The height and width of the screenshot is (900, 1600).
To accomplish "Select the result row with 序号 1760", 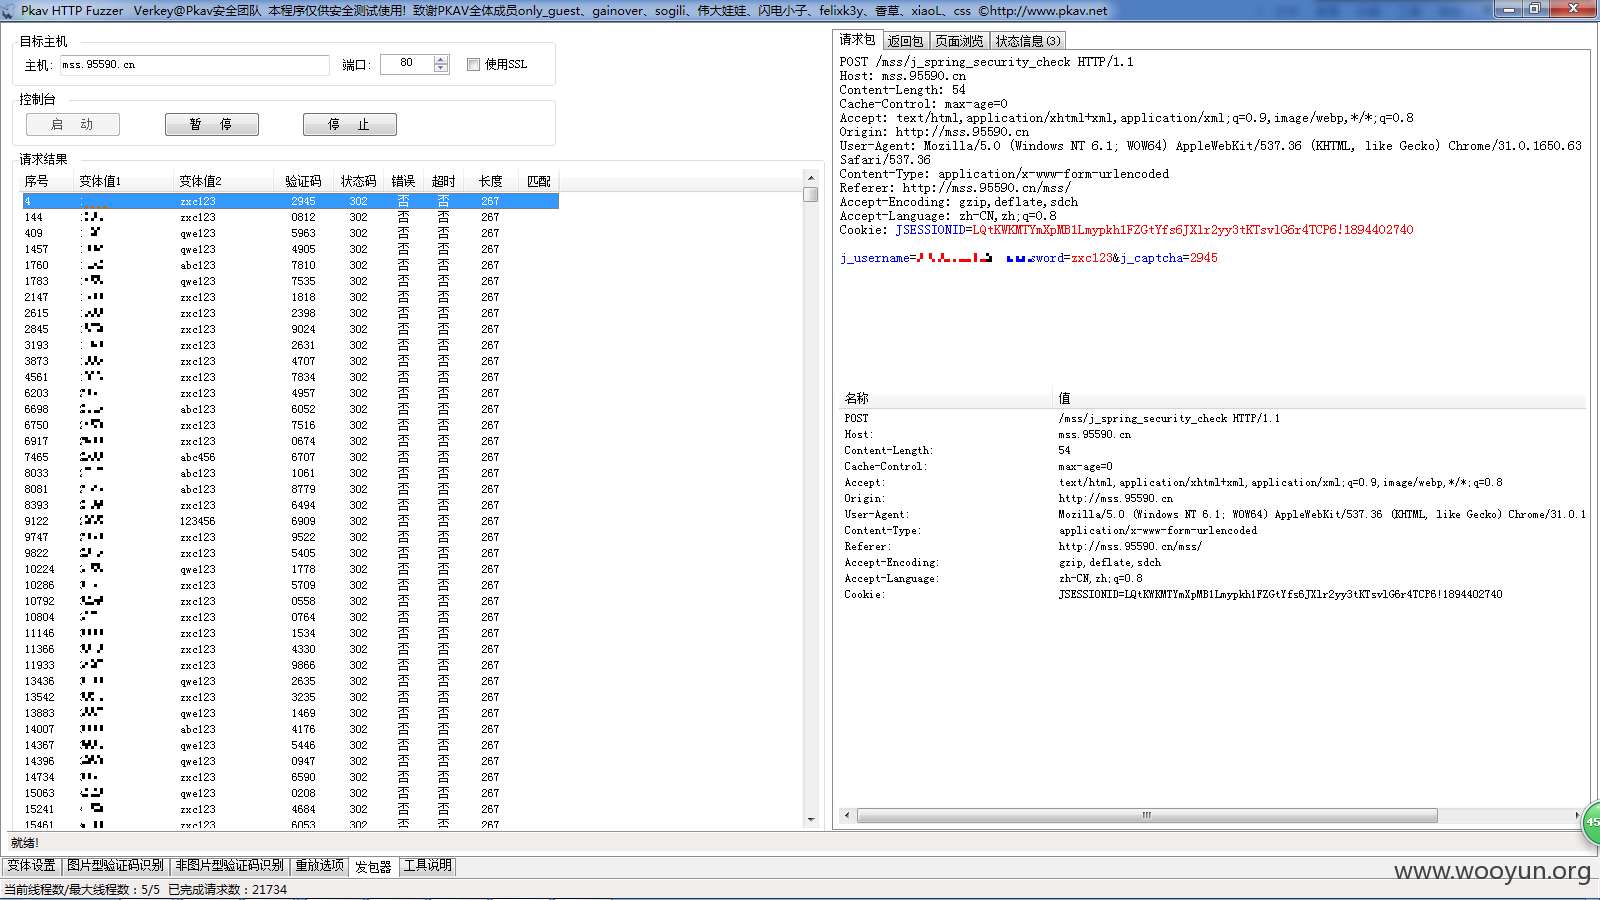I will pos(290,265).
